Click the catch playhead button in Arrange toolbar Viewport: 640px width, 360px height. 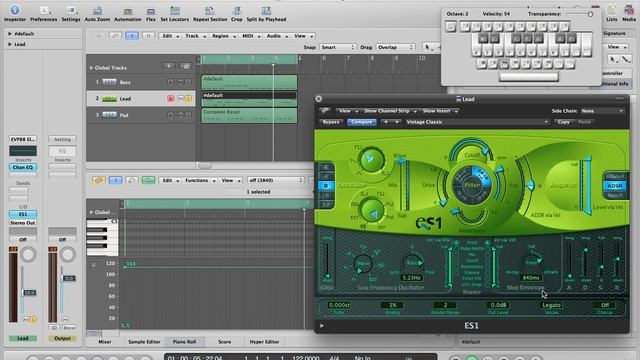tap(132, 36)
